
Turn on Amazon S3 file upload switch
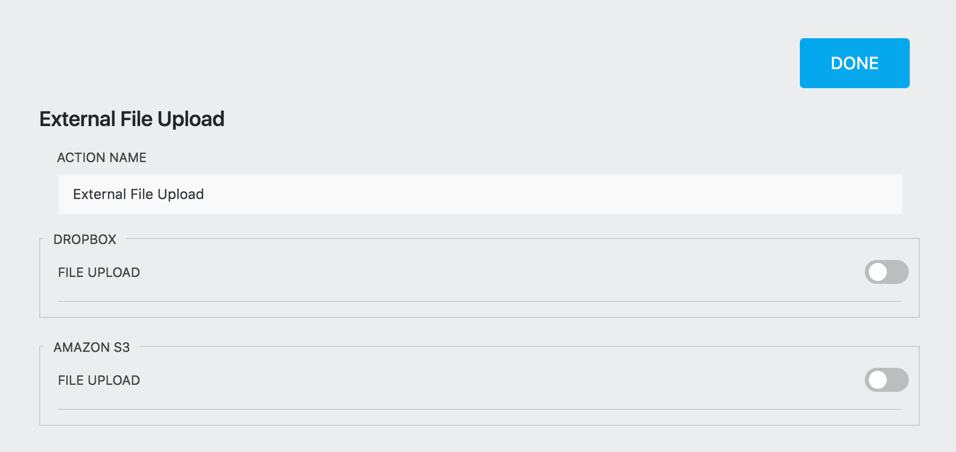[886, 380]
